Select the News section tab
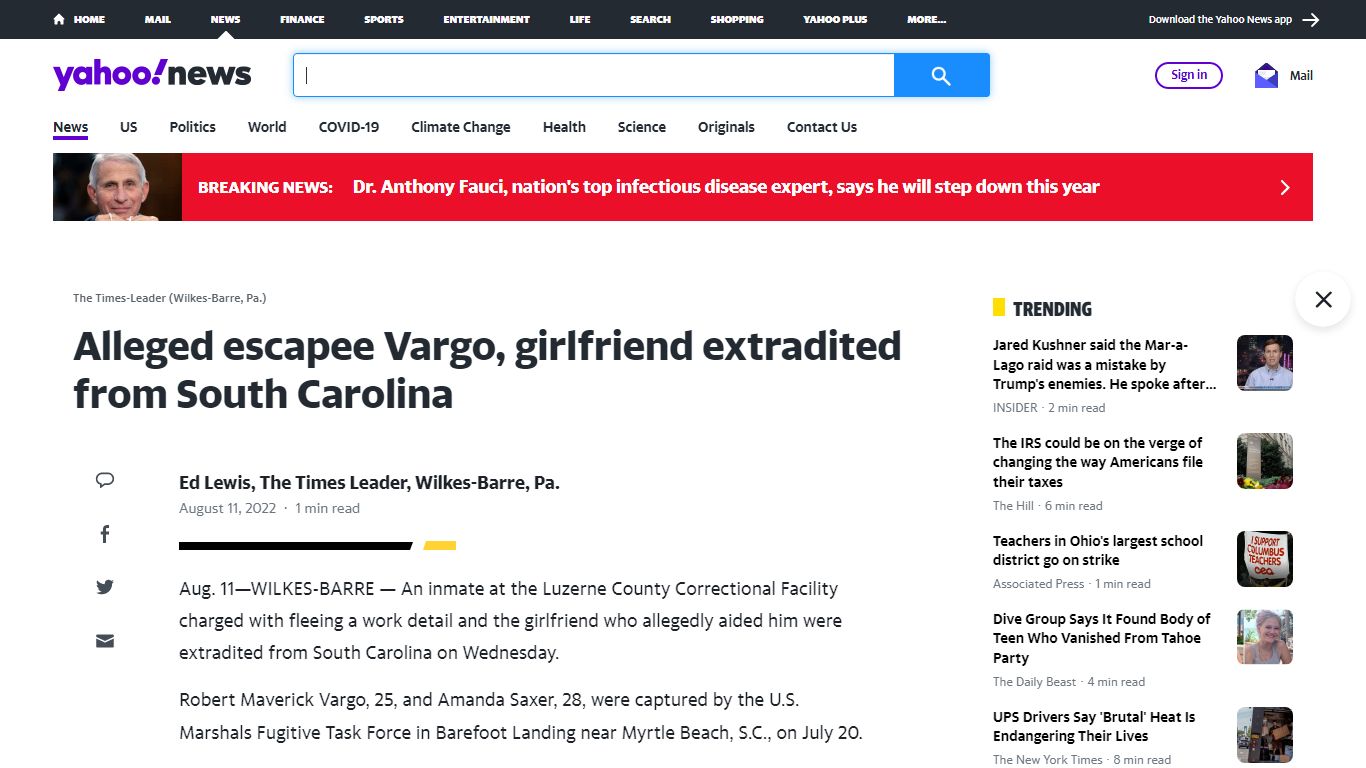Screen dimensions: 1366x768 71,127
